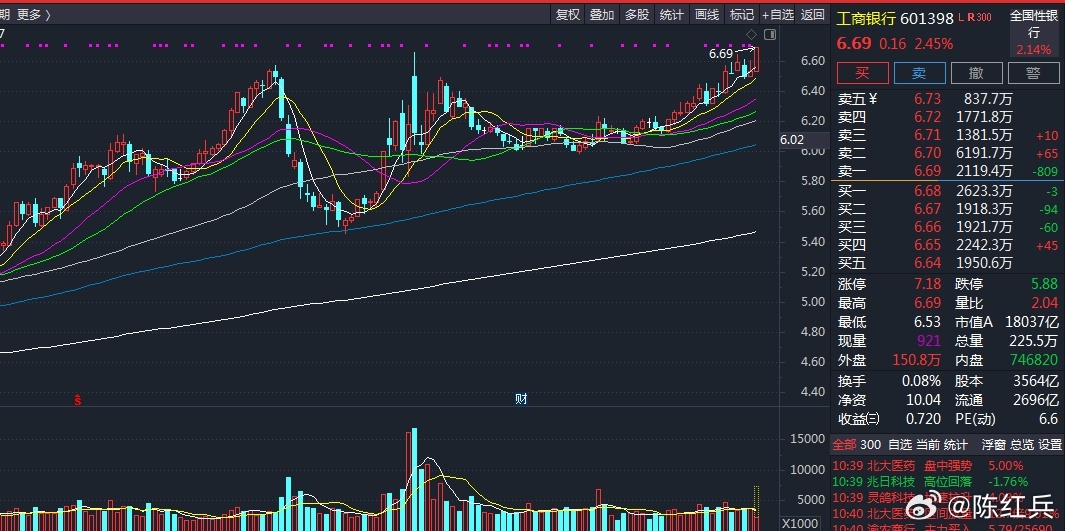The height and width of the screenshot is (531, 1065).
Task: Click the 量比 value 2.04
Action: pyautogui.click(x=1045, y=303)
